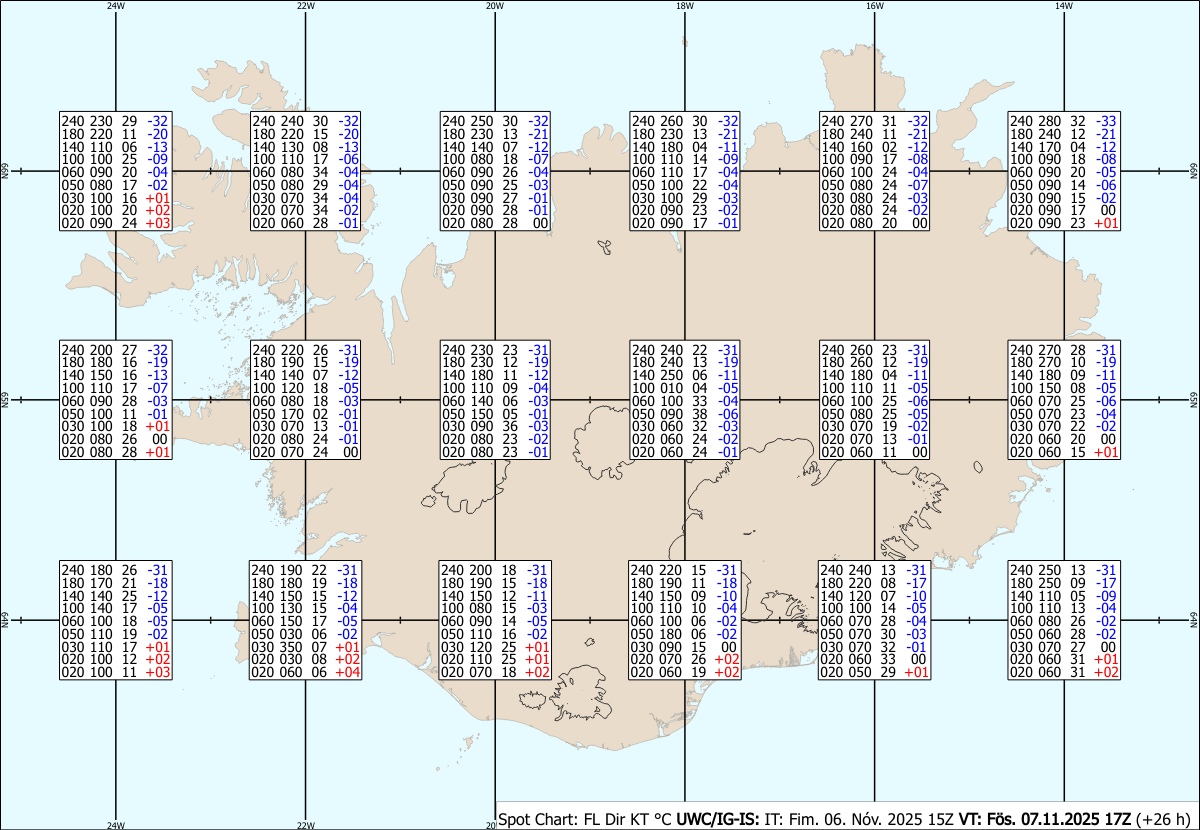Click the "Spot Chart: FL Dir KT °C" caption
The height and width of the screenshot is (830, 1200).
(585, 818)
